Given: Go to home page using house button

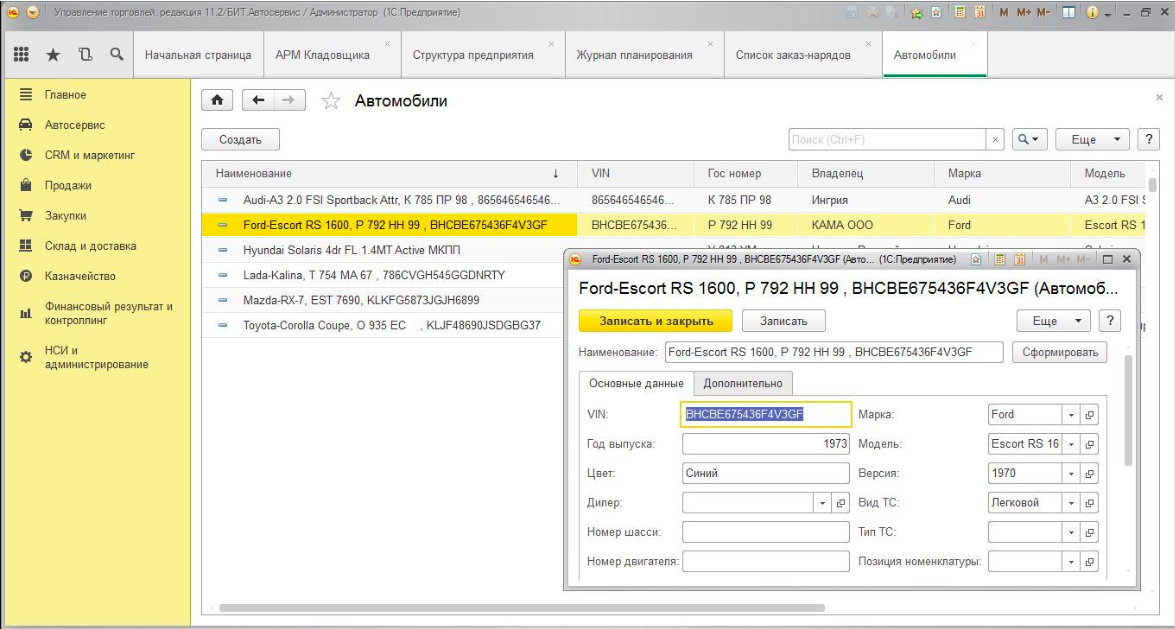Looking at the screenshot, I should coord(217,100).
